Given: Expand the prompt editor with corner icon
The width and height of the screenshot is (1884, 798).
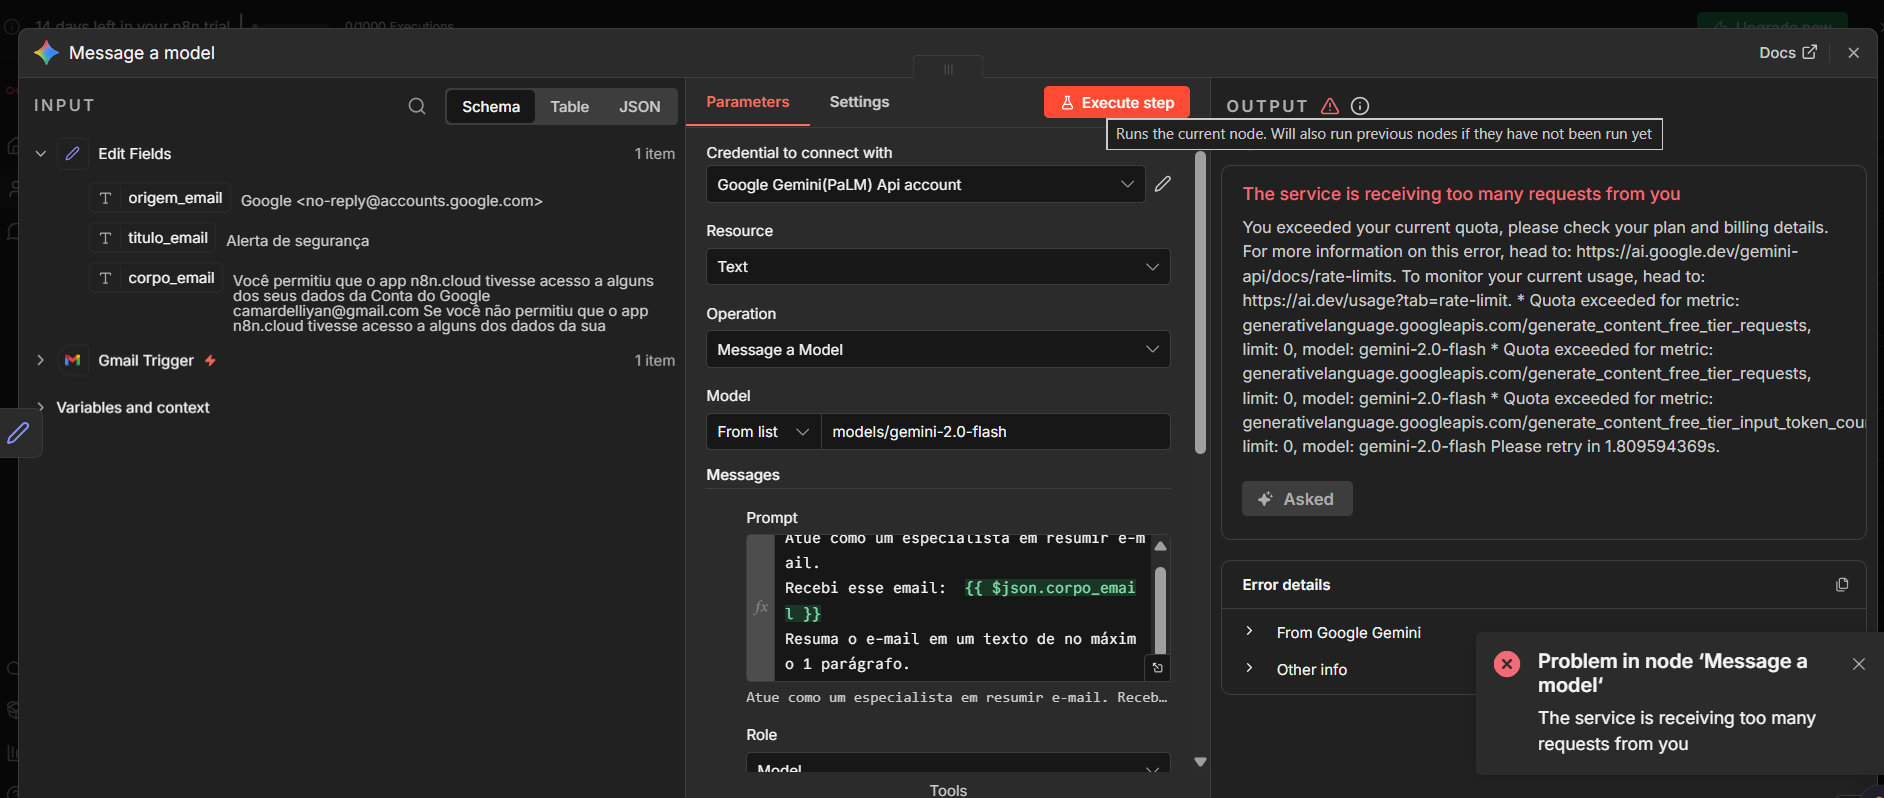Looking at the screenshot, I should (1157, 668).
